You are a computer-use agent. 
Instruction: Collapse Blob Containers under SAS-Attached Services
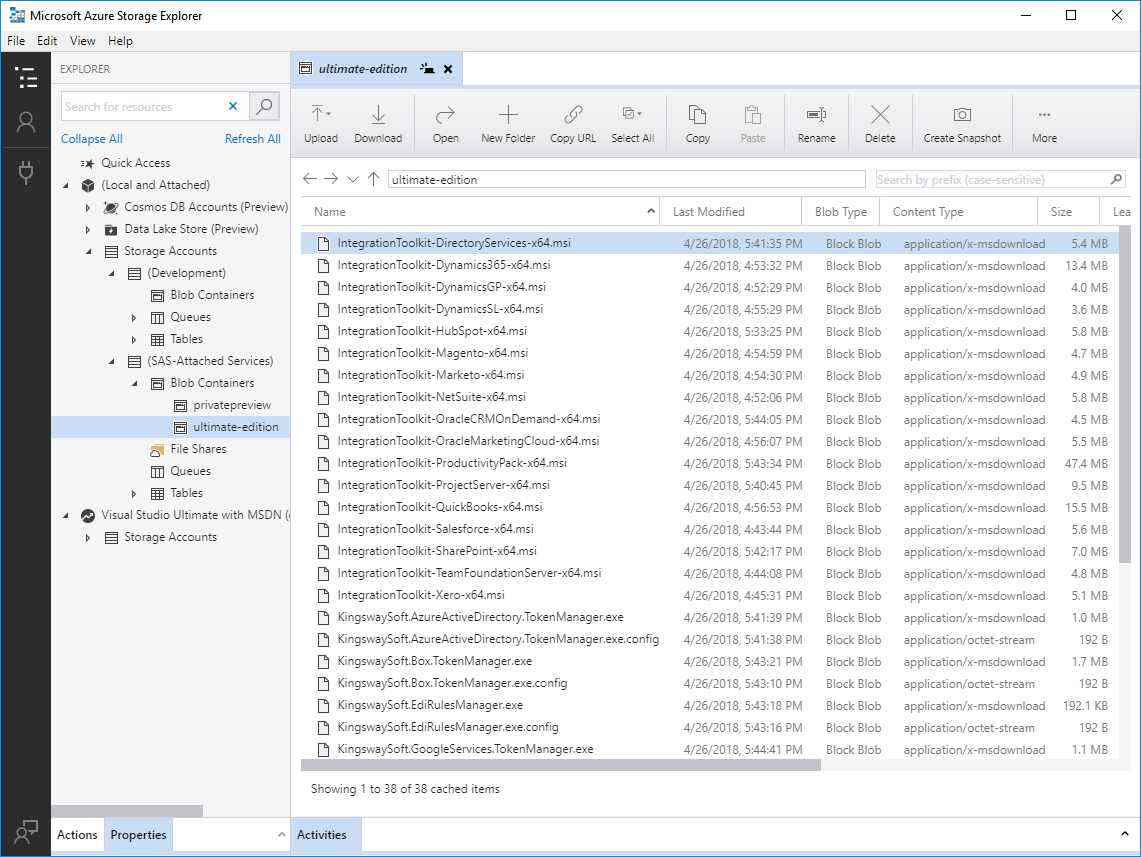(135, 383)
